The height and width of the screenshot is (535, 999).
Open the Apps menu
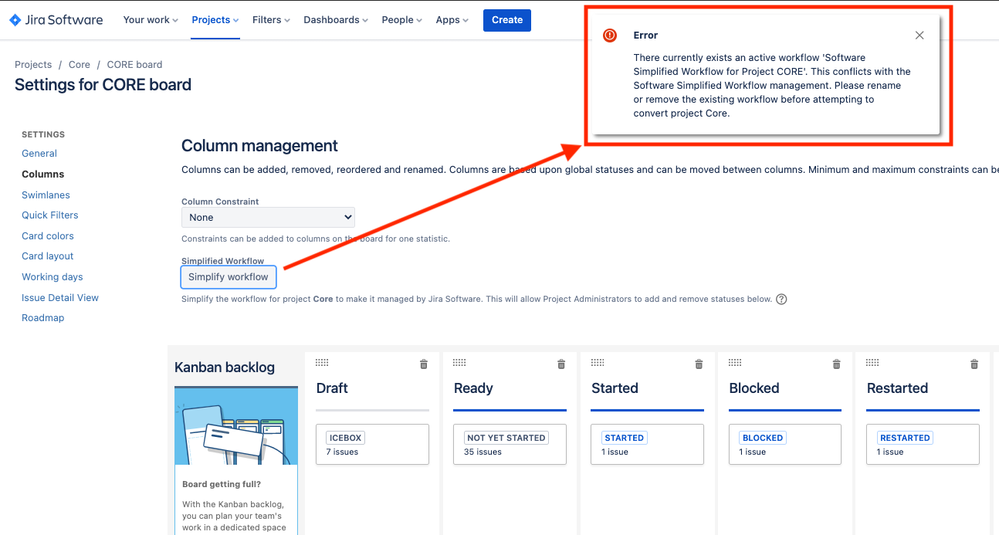[x=452, y=20]
